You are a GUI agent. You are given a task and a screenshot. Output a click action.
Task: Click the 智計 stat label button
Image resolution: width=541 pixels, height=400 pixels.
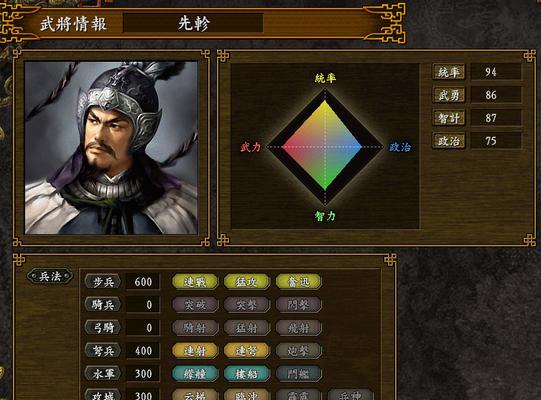(x=449, y=118)
